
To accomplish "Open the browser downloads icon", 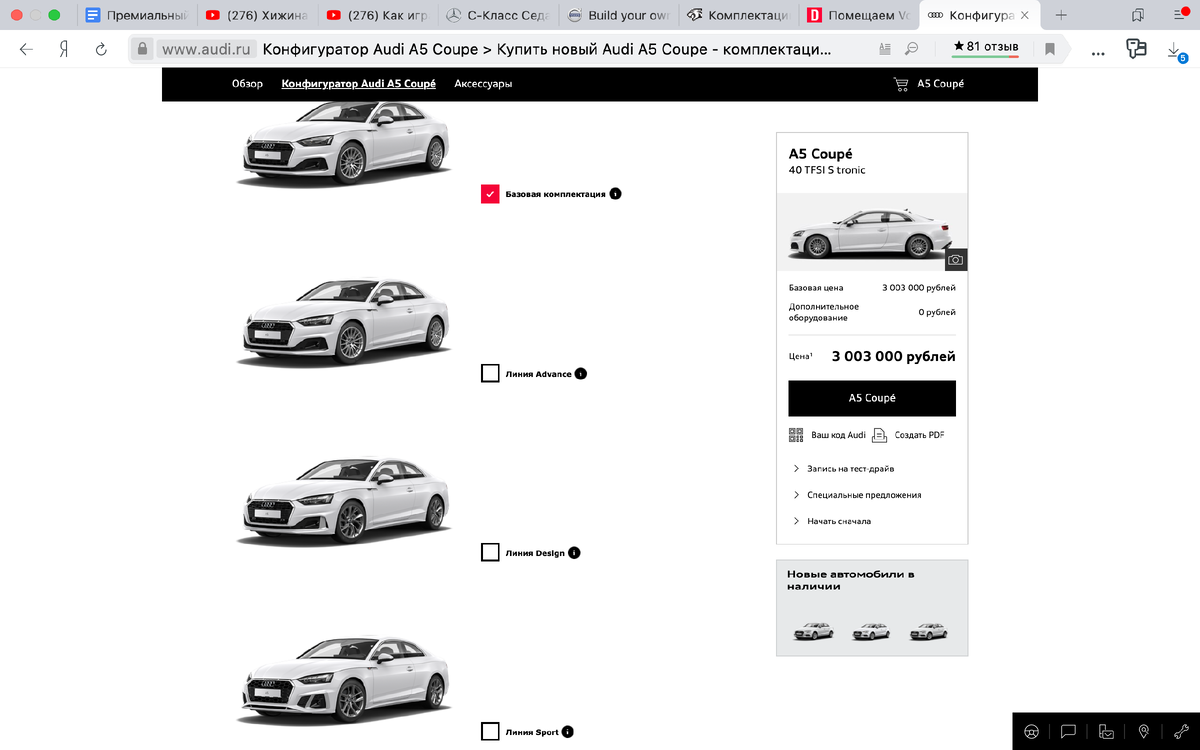I will tap(1175, 50).
